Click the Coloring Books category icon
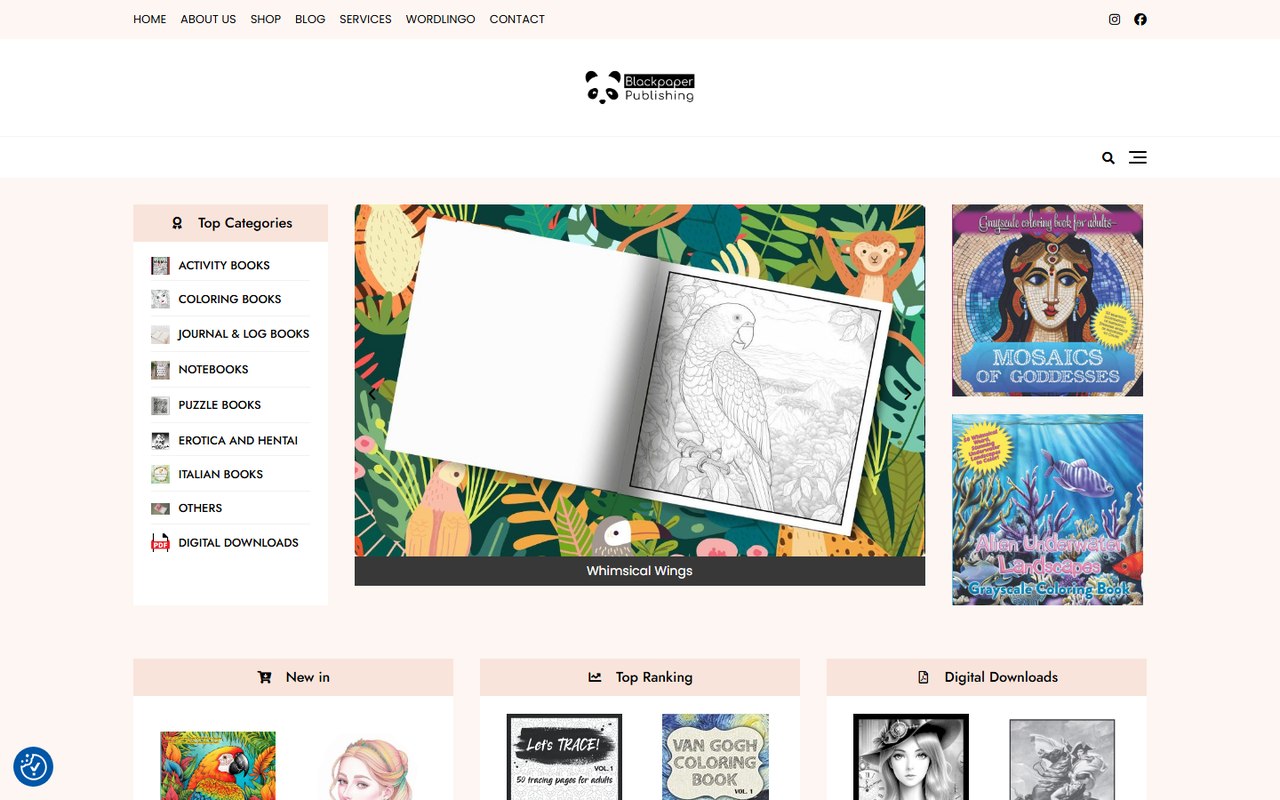The height and width of the screenshot is (800, 1280). pyautogui.click(x=160, y=299)
